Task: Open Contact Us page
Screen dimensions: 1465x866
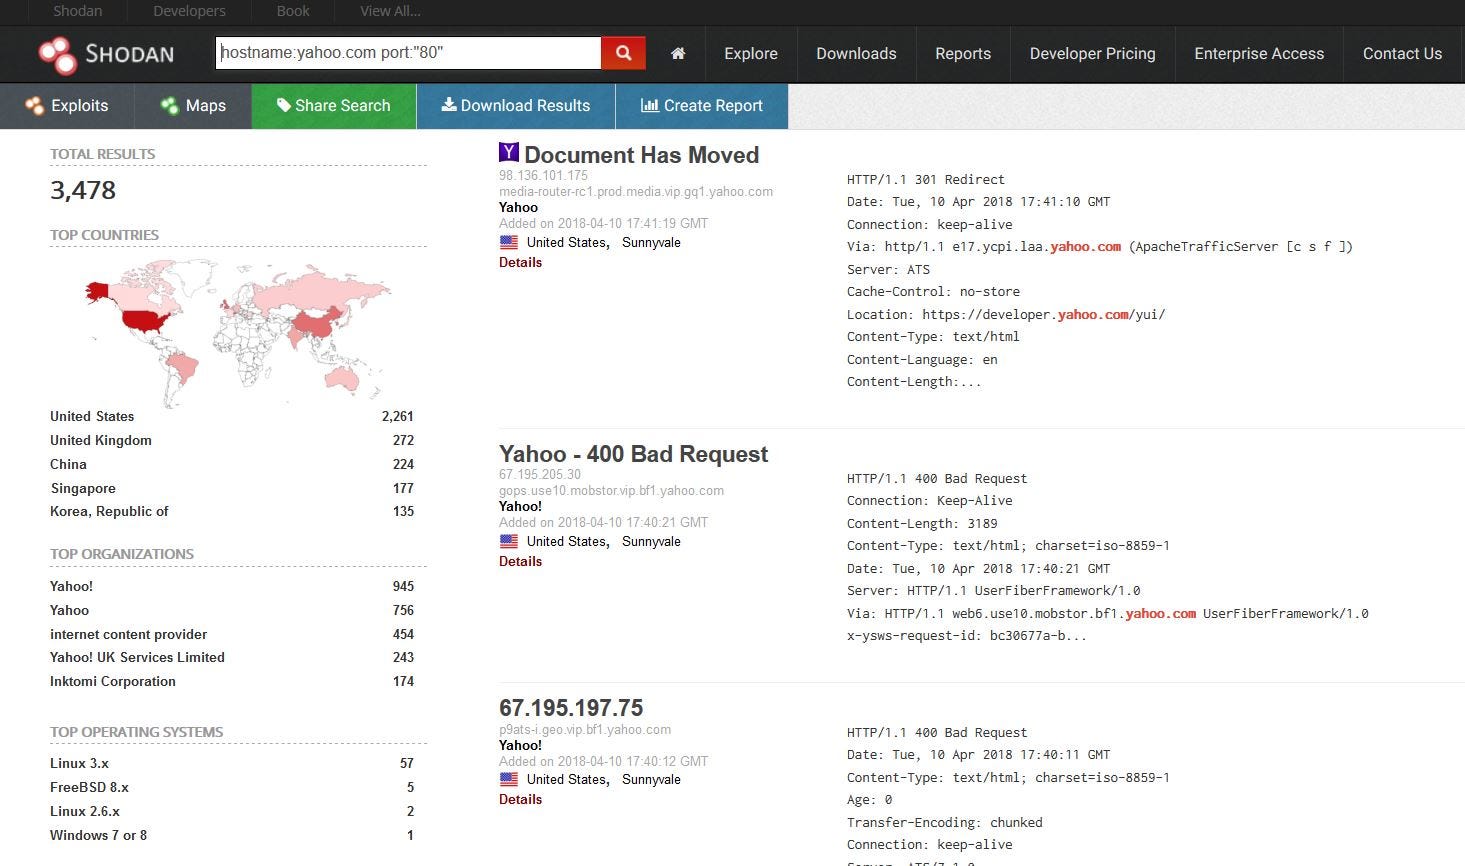Action: pos(1402,54)
